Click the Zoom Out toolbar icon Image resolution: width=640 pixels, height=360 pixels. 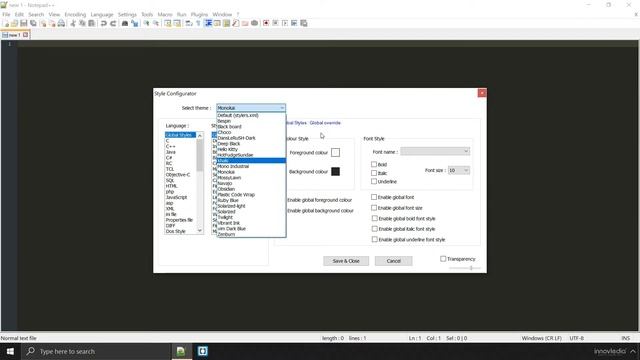pyautogui.click(x=156, y=23)
